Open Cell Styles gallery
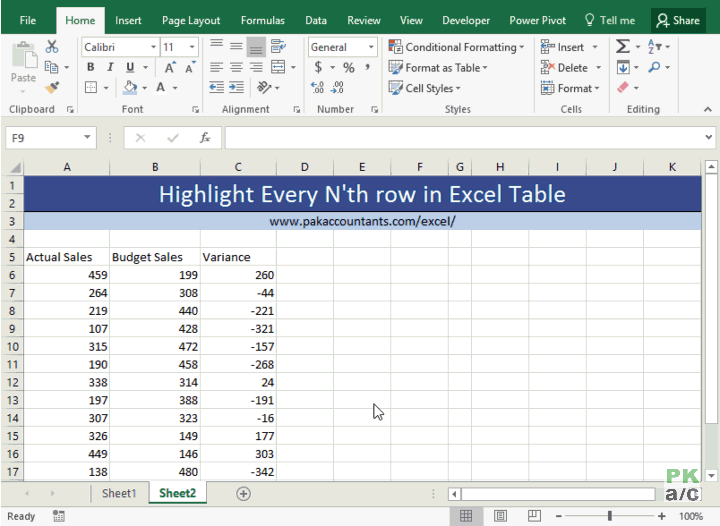The height and width of the screenshot is (526, 720). (x=424, y=88)
